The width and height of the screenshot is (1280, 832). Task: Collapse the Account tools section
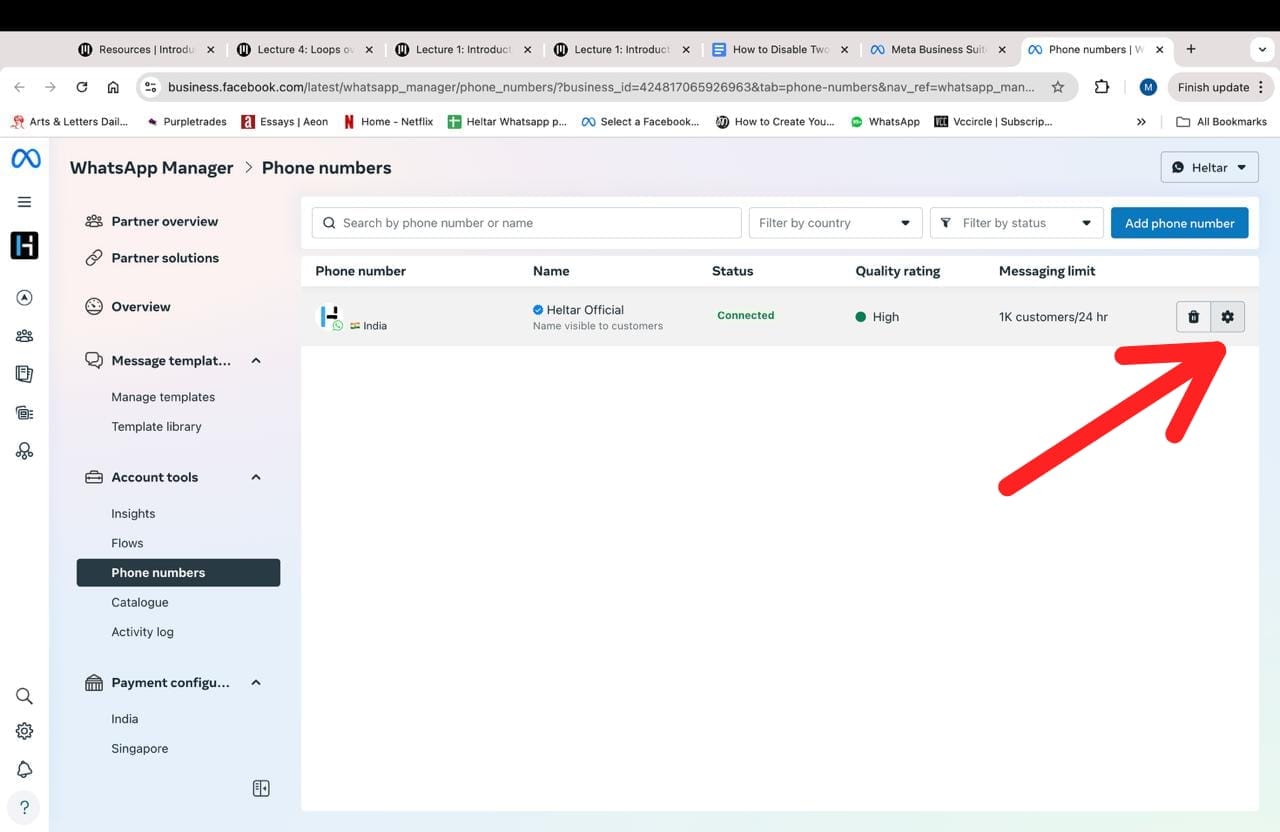click(x=256, y=477)
